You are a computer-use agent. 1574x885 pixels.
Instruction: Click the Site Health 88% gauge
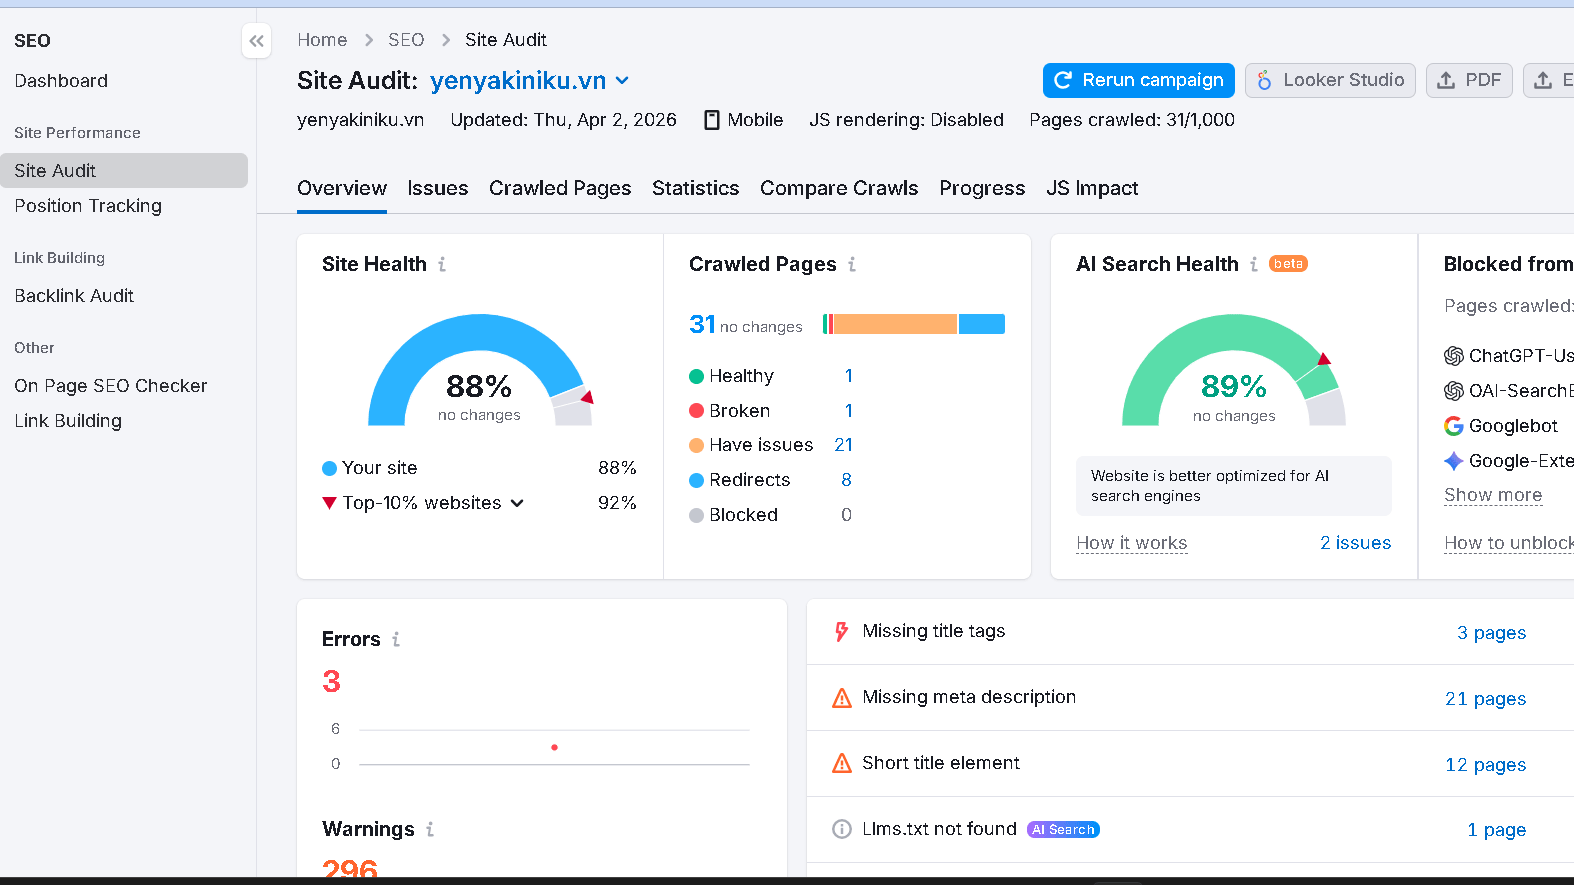pos(480,370)
